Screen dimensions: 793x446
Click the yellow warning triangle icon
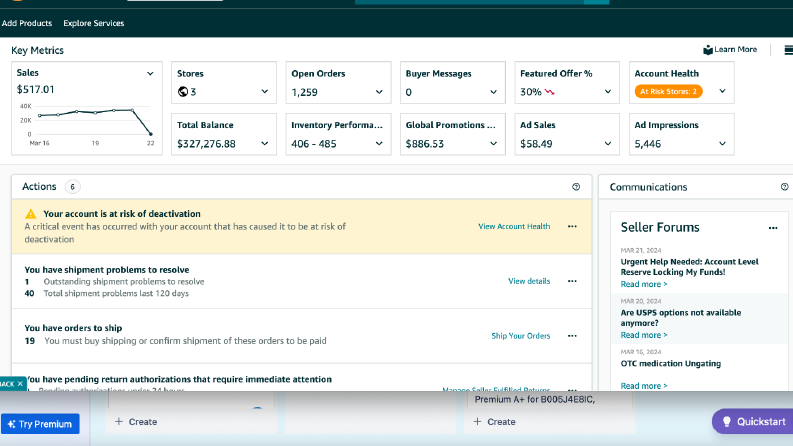coord(31,214)
